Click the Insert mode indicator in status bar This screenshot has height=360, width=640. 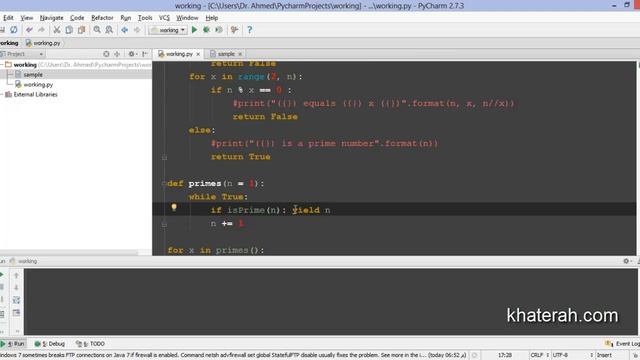click(x=604, y=355)
